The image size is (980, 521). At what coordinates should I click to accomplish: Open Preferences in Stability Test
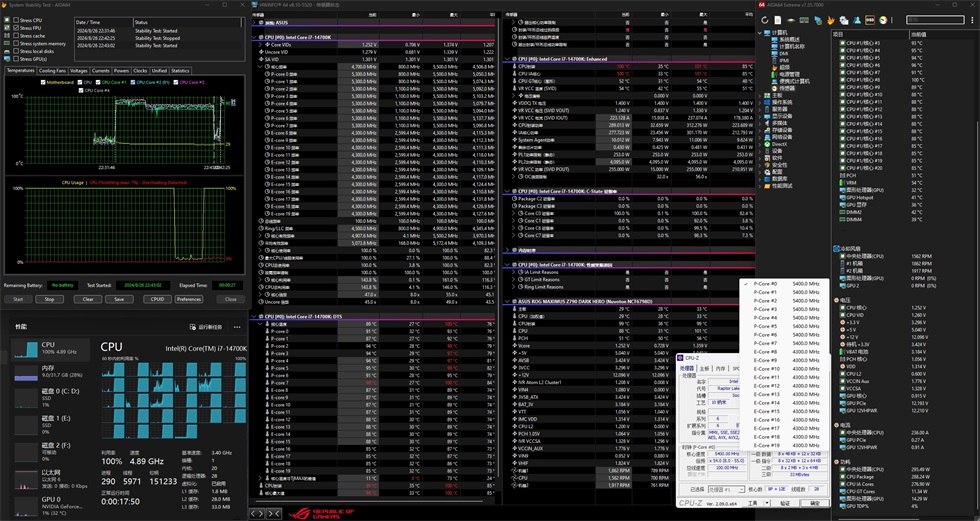click(189, 299)
